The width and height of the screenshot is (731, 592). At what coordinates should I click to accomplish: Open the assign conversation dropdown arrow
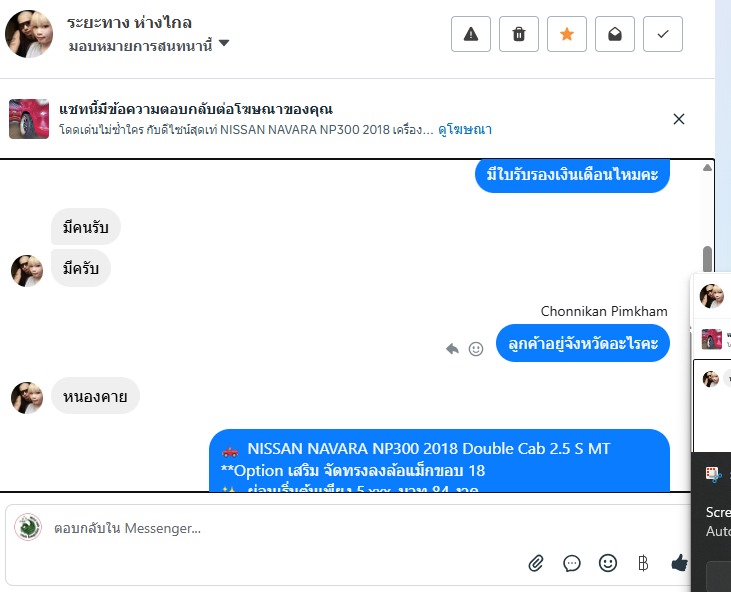tap(224, 43)
